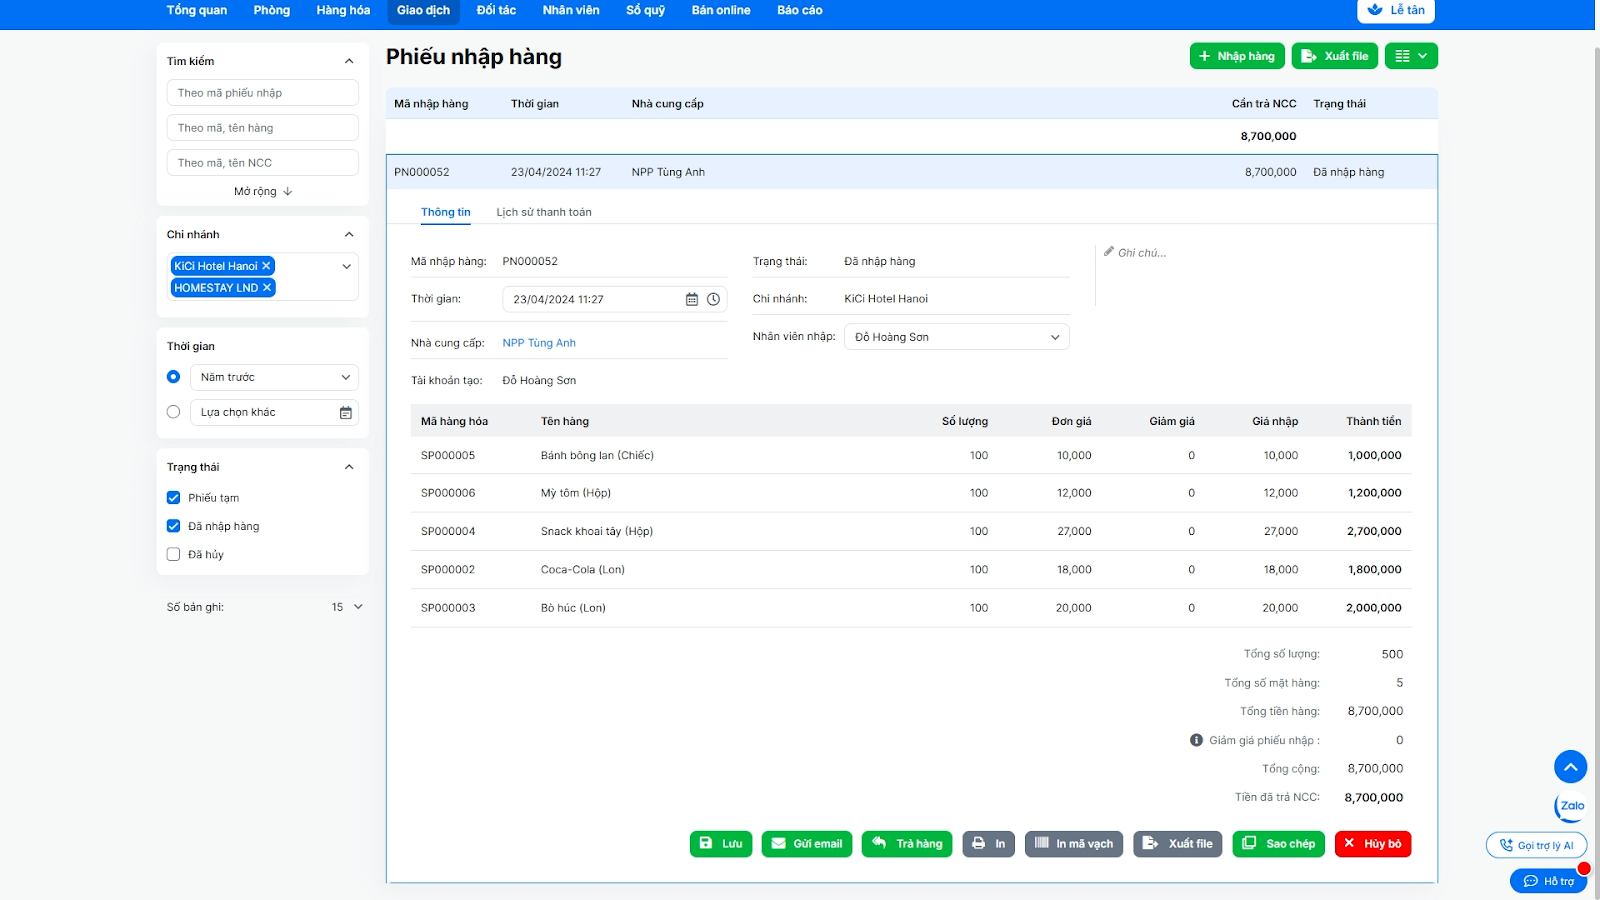Screen dimensions: 1600x900
Task: Select the Năm trước radio button
Action: pyautogui.click(x=173, y=377)
